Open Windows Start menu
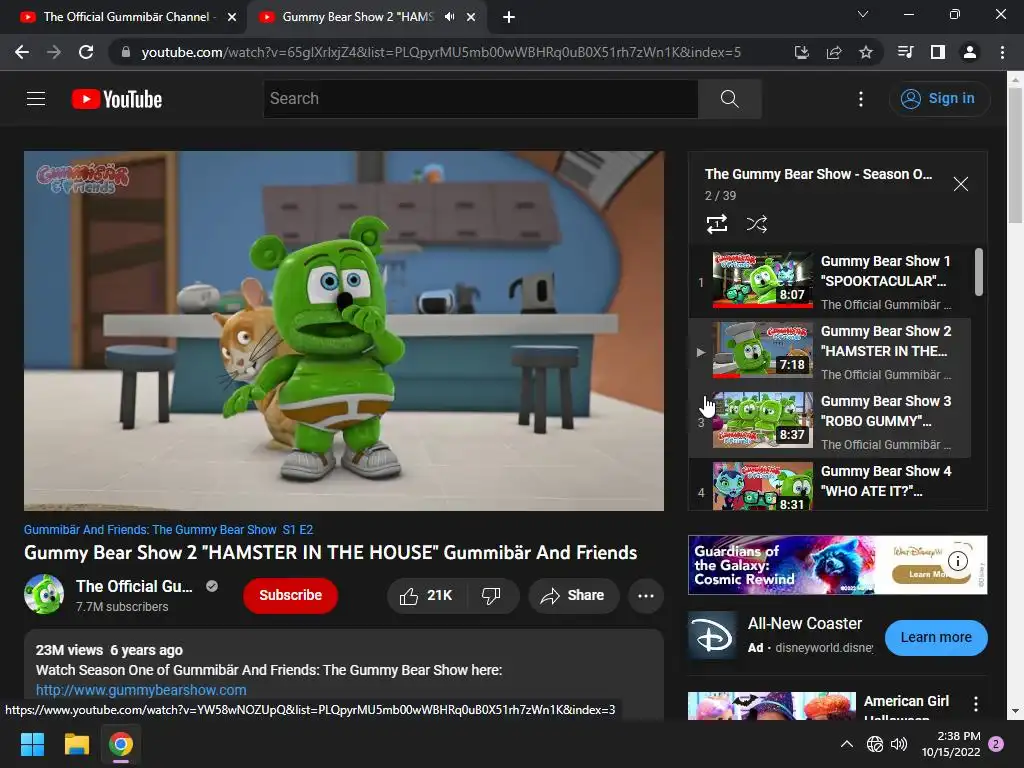 pyautogui.click(x=32, y=744)
